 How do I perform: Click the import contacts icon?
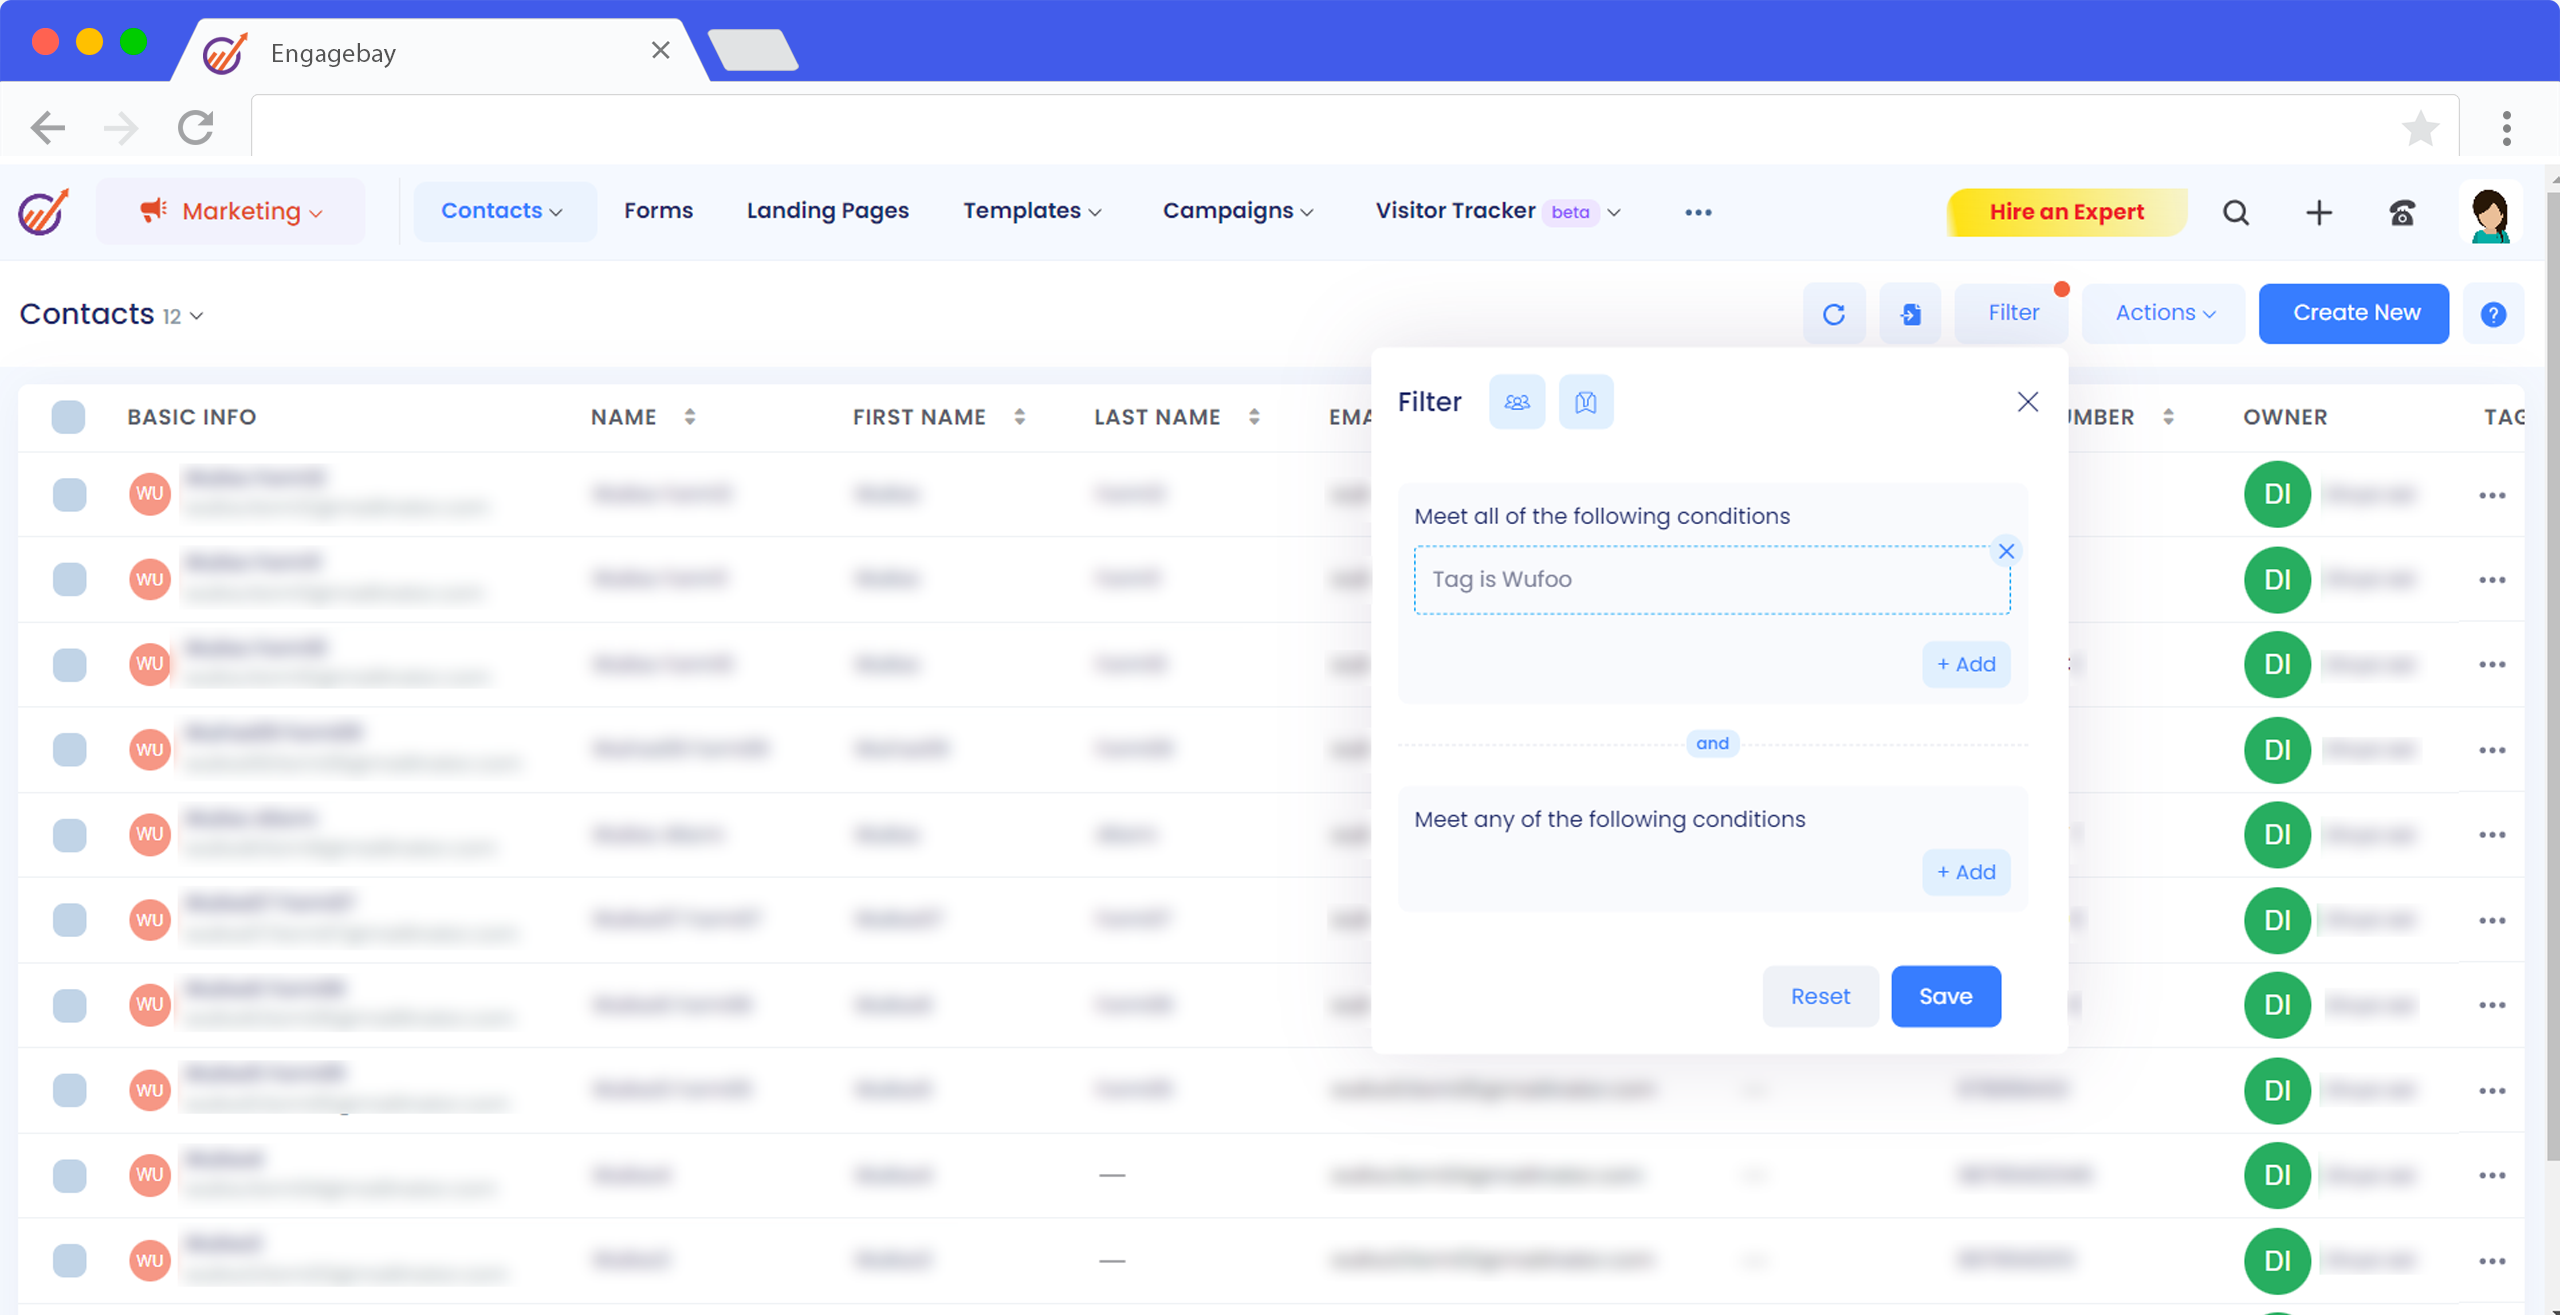tap(1910, 314)
